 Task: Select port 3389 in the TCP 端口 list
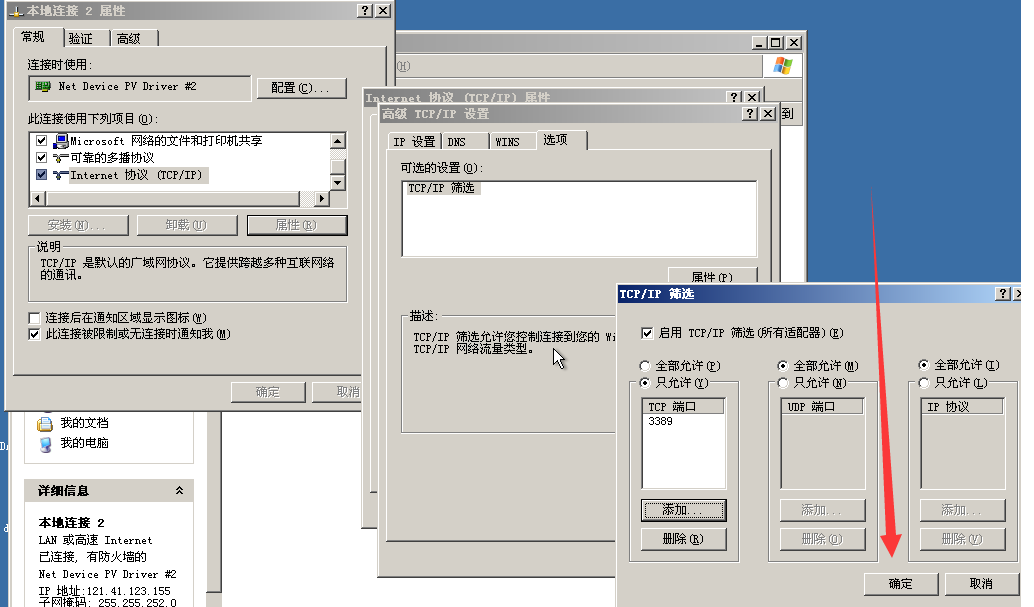click(x=661, y=422)
